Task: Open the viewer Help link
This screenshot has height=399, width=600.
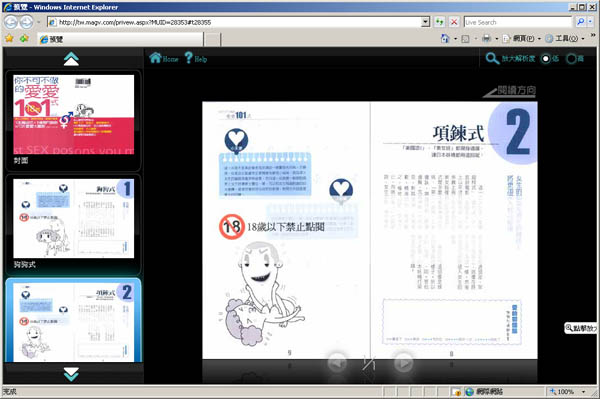Action: (x=196, y=58)
